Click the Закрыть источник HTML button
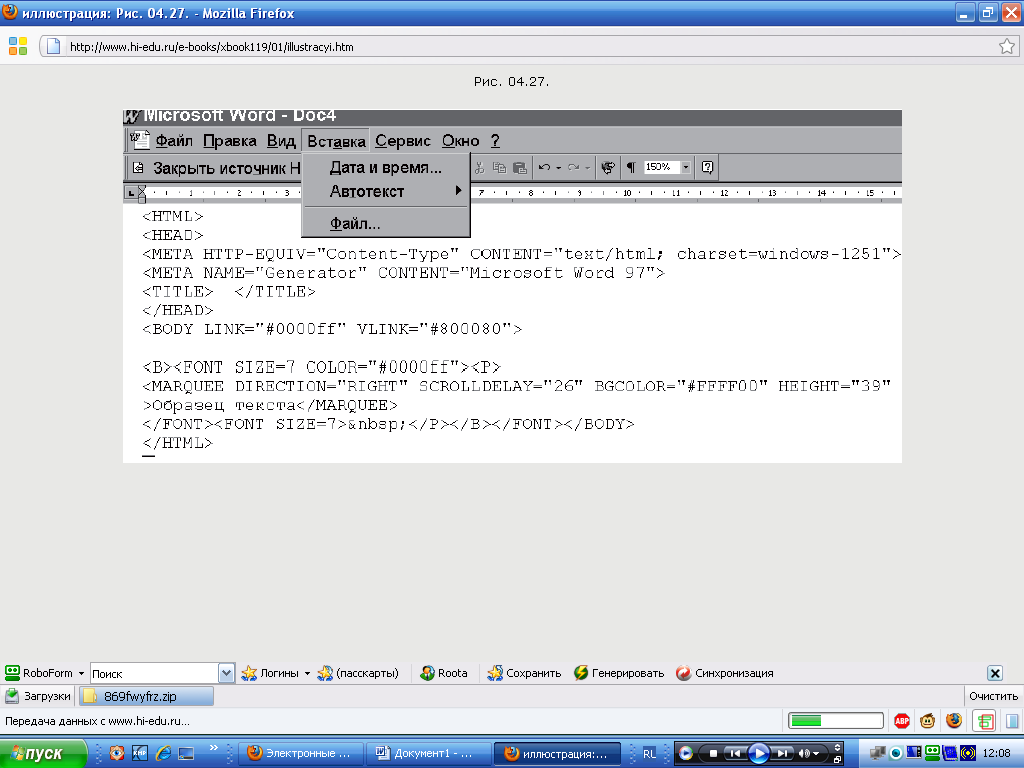Screen dimensions: 1024x768 pos(216,168)
